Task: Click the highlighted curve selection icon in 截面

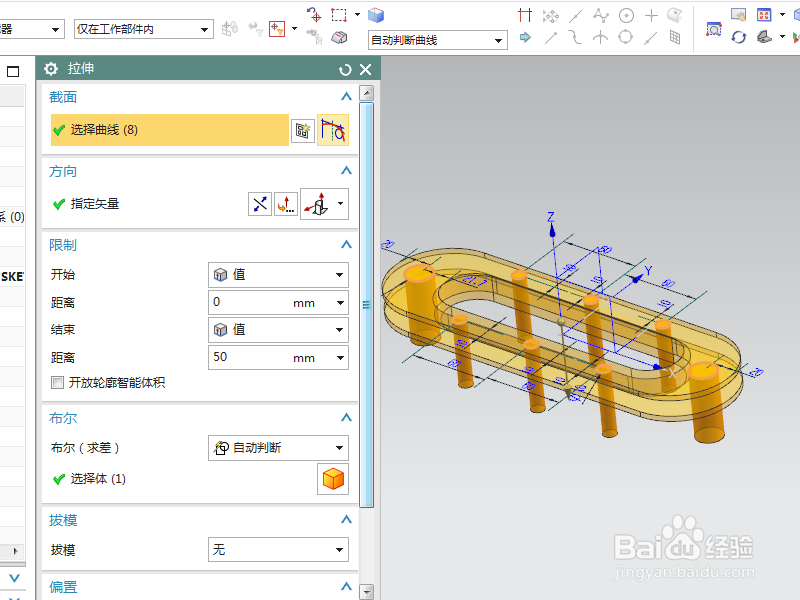Action: pyautogui.click(x=333, y=131)
